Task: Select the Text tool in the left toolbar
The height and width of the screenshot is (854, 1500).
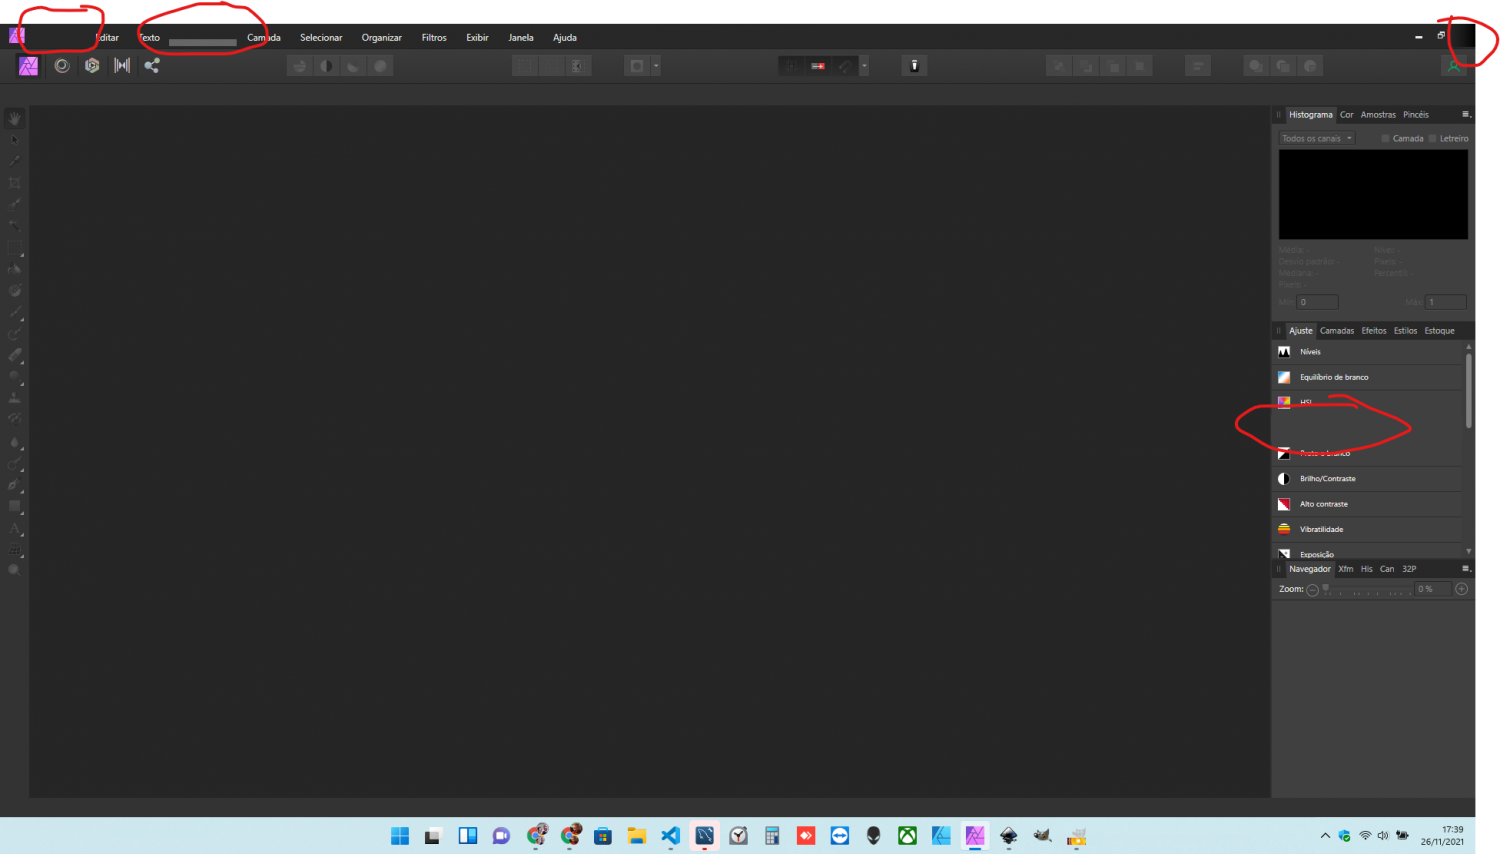Action: point(14,529)
